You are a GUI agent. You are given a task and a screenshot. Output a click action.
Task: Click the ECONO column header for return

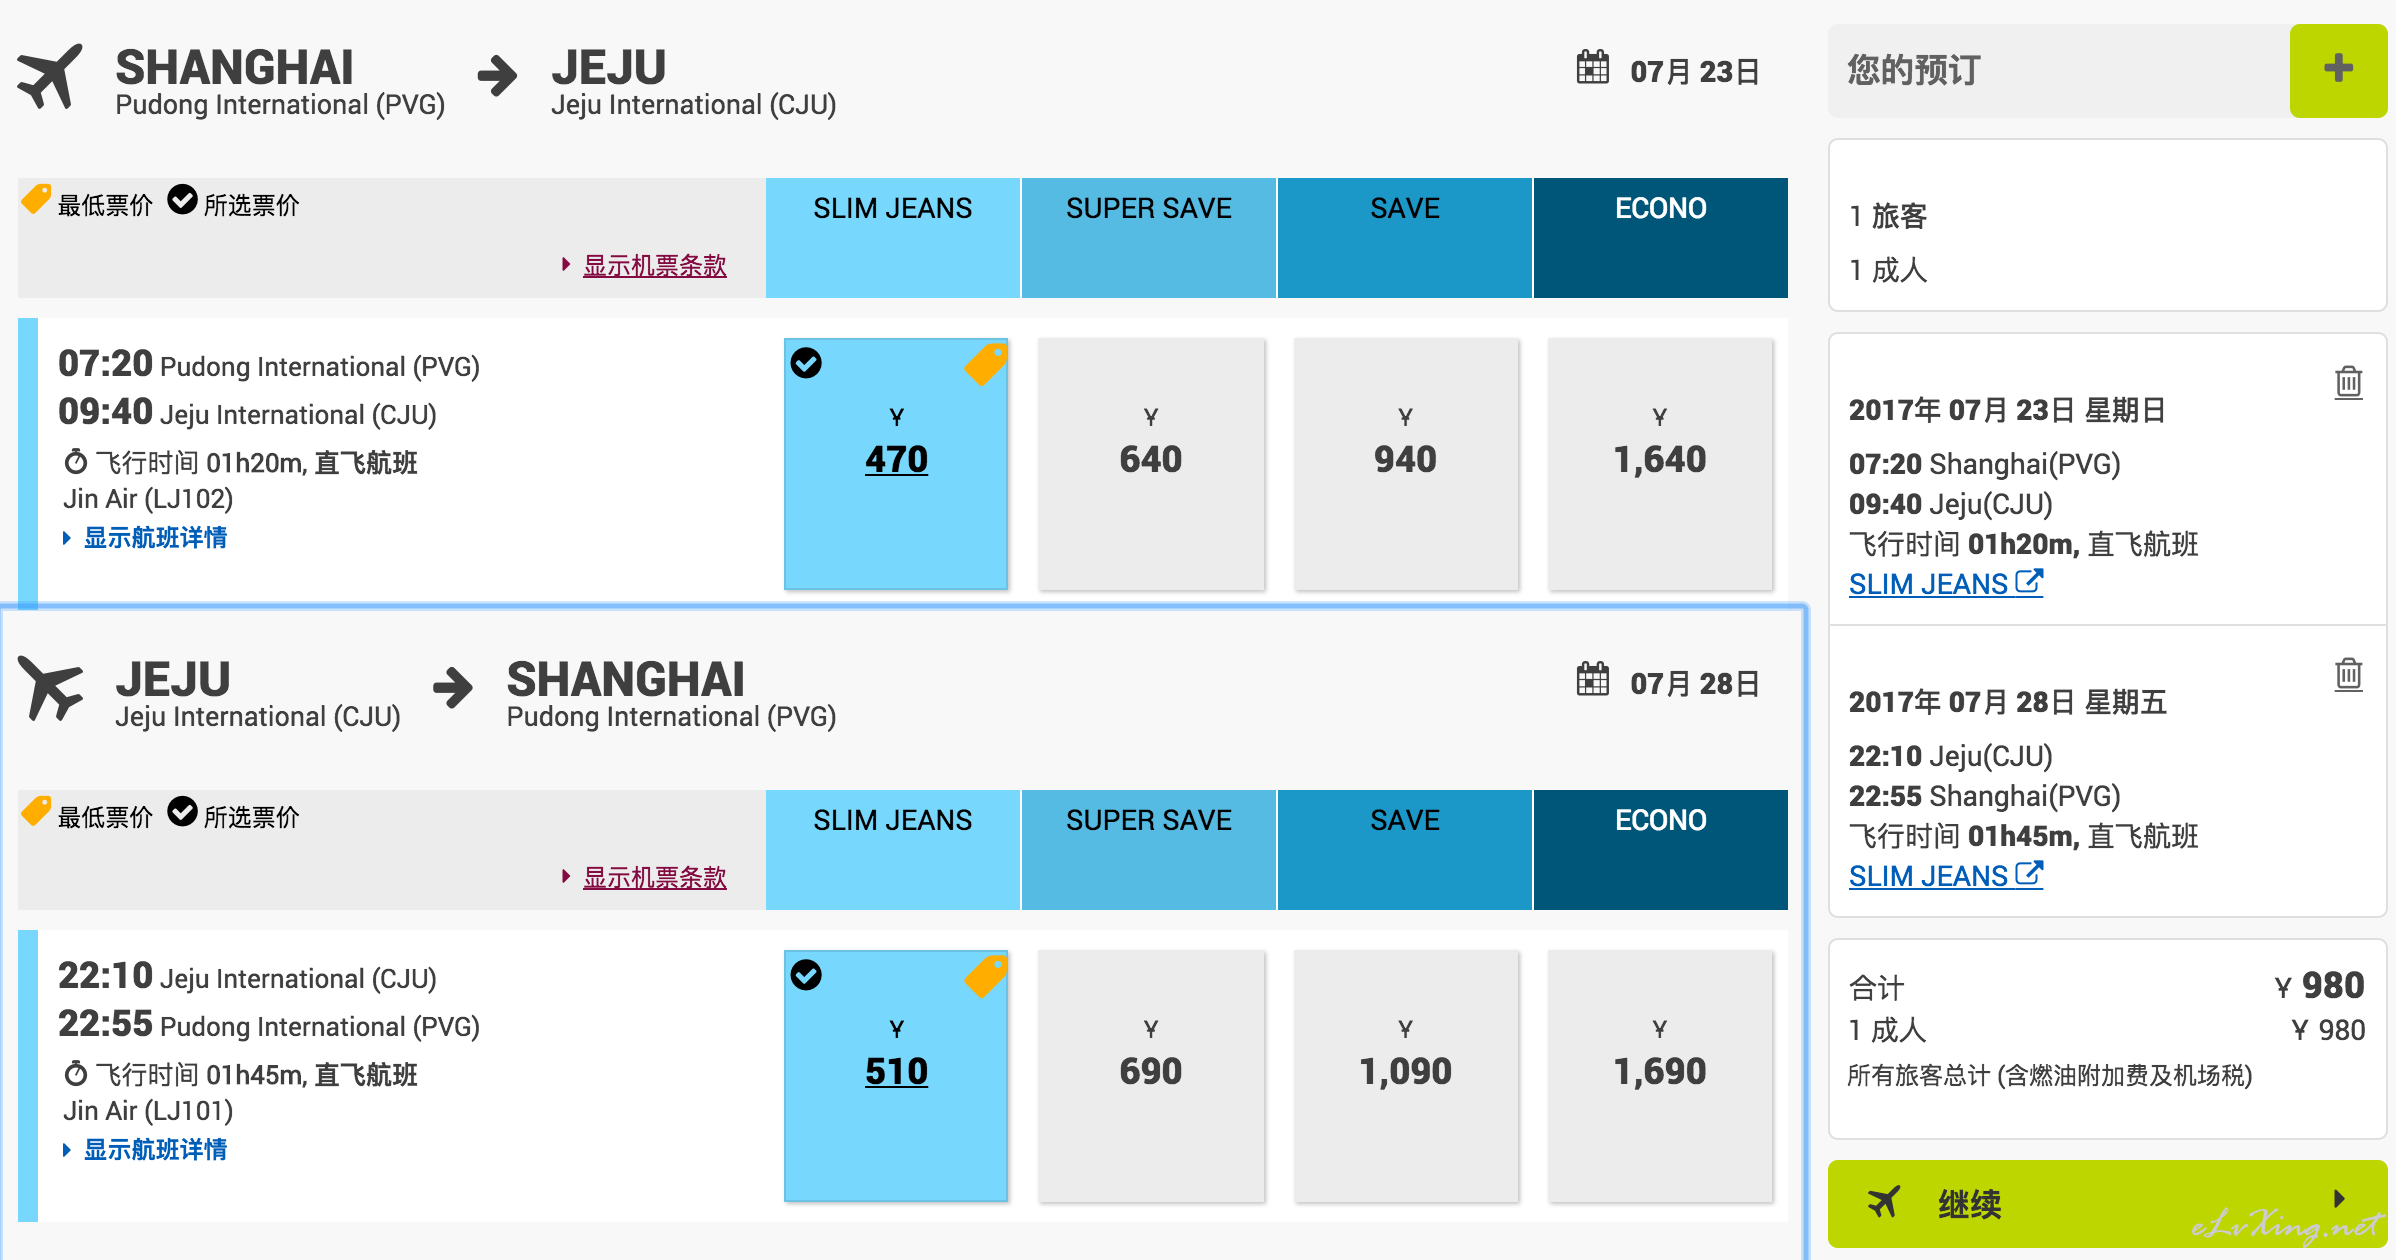[x=1660, y=850]
